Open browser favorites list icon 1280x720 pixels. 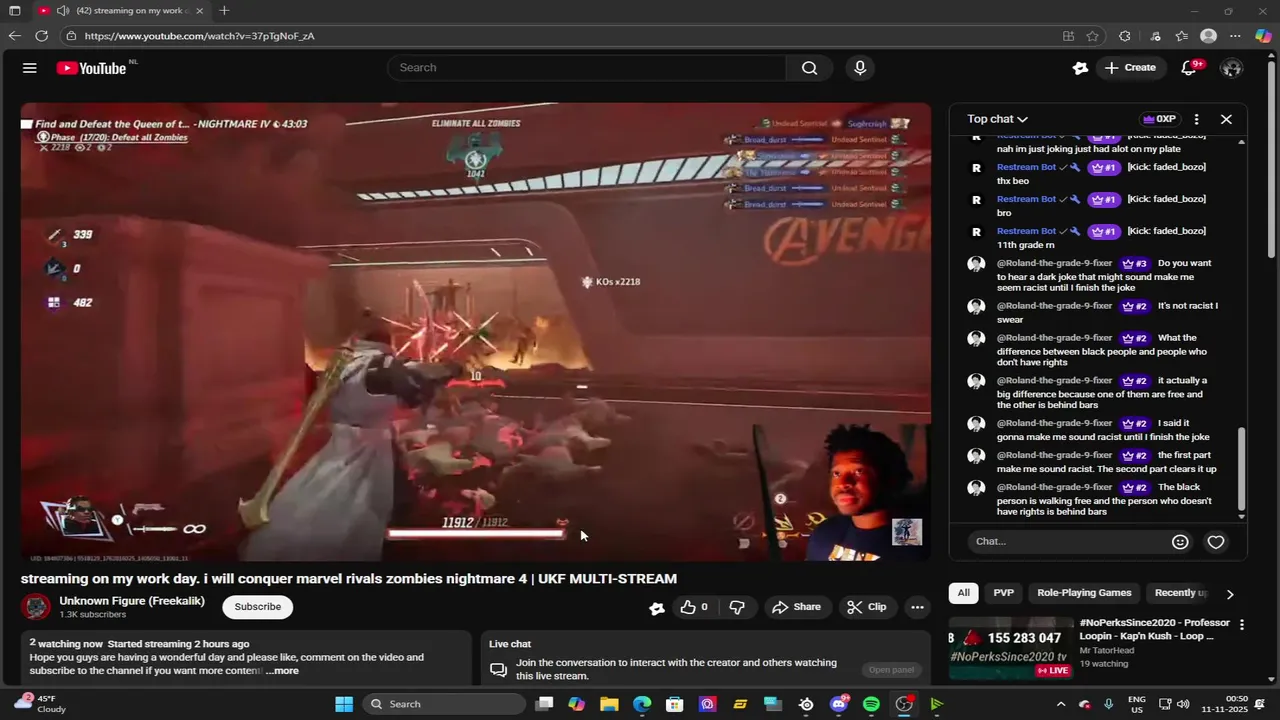tap(1182, 36)
